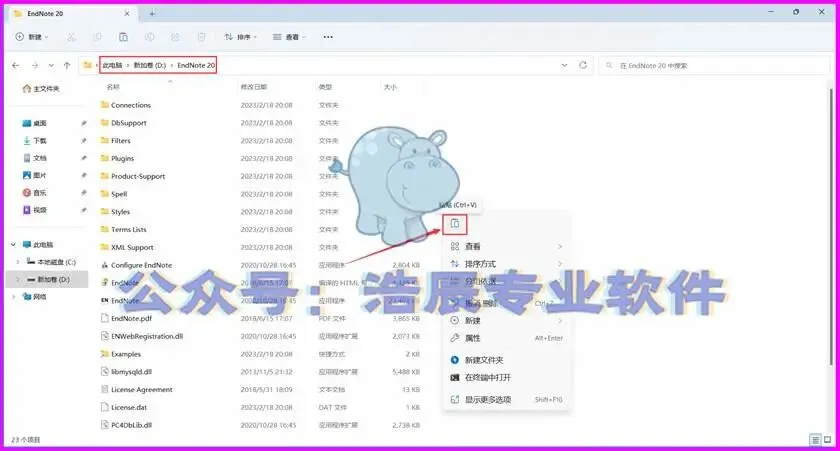
Task: Open the three-dots See more menu
Action: [328, 37]
